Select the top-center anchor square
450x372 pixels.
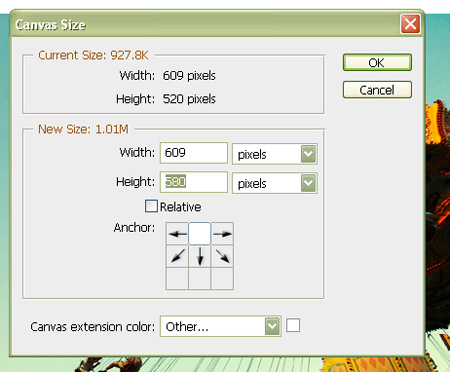199,234
